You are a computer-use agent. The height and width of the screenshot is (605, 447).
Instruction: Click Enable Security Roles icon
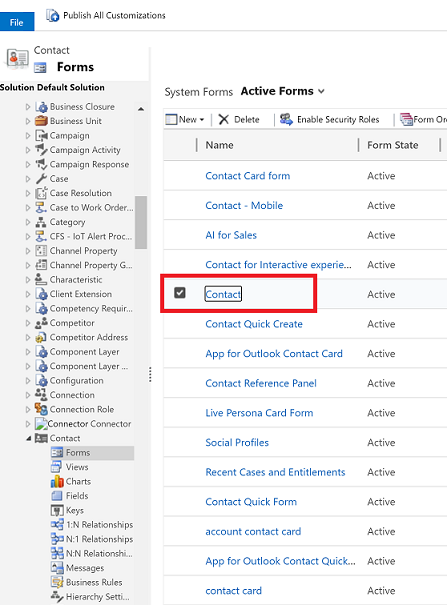[x=286, y=120]
